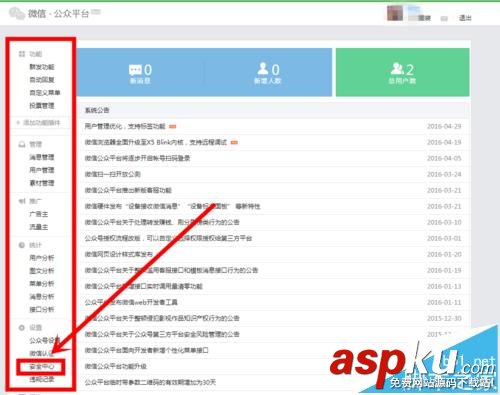The width and height of the screenshot is (500, 395).
Task: Click the new messages chat bubble icon
Action: coord(135,70)
